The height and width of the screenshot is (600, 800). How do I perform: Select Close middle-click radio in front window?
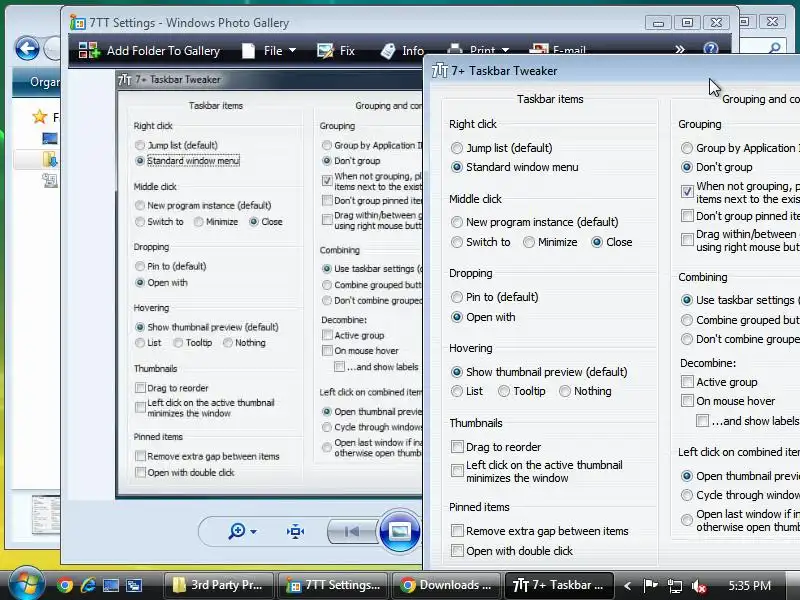coord(597,242)
